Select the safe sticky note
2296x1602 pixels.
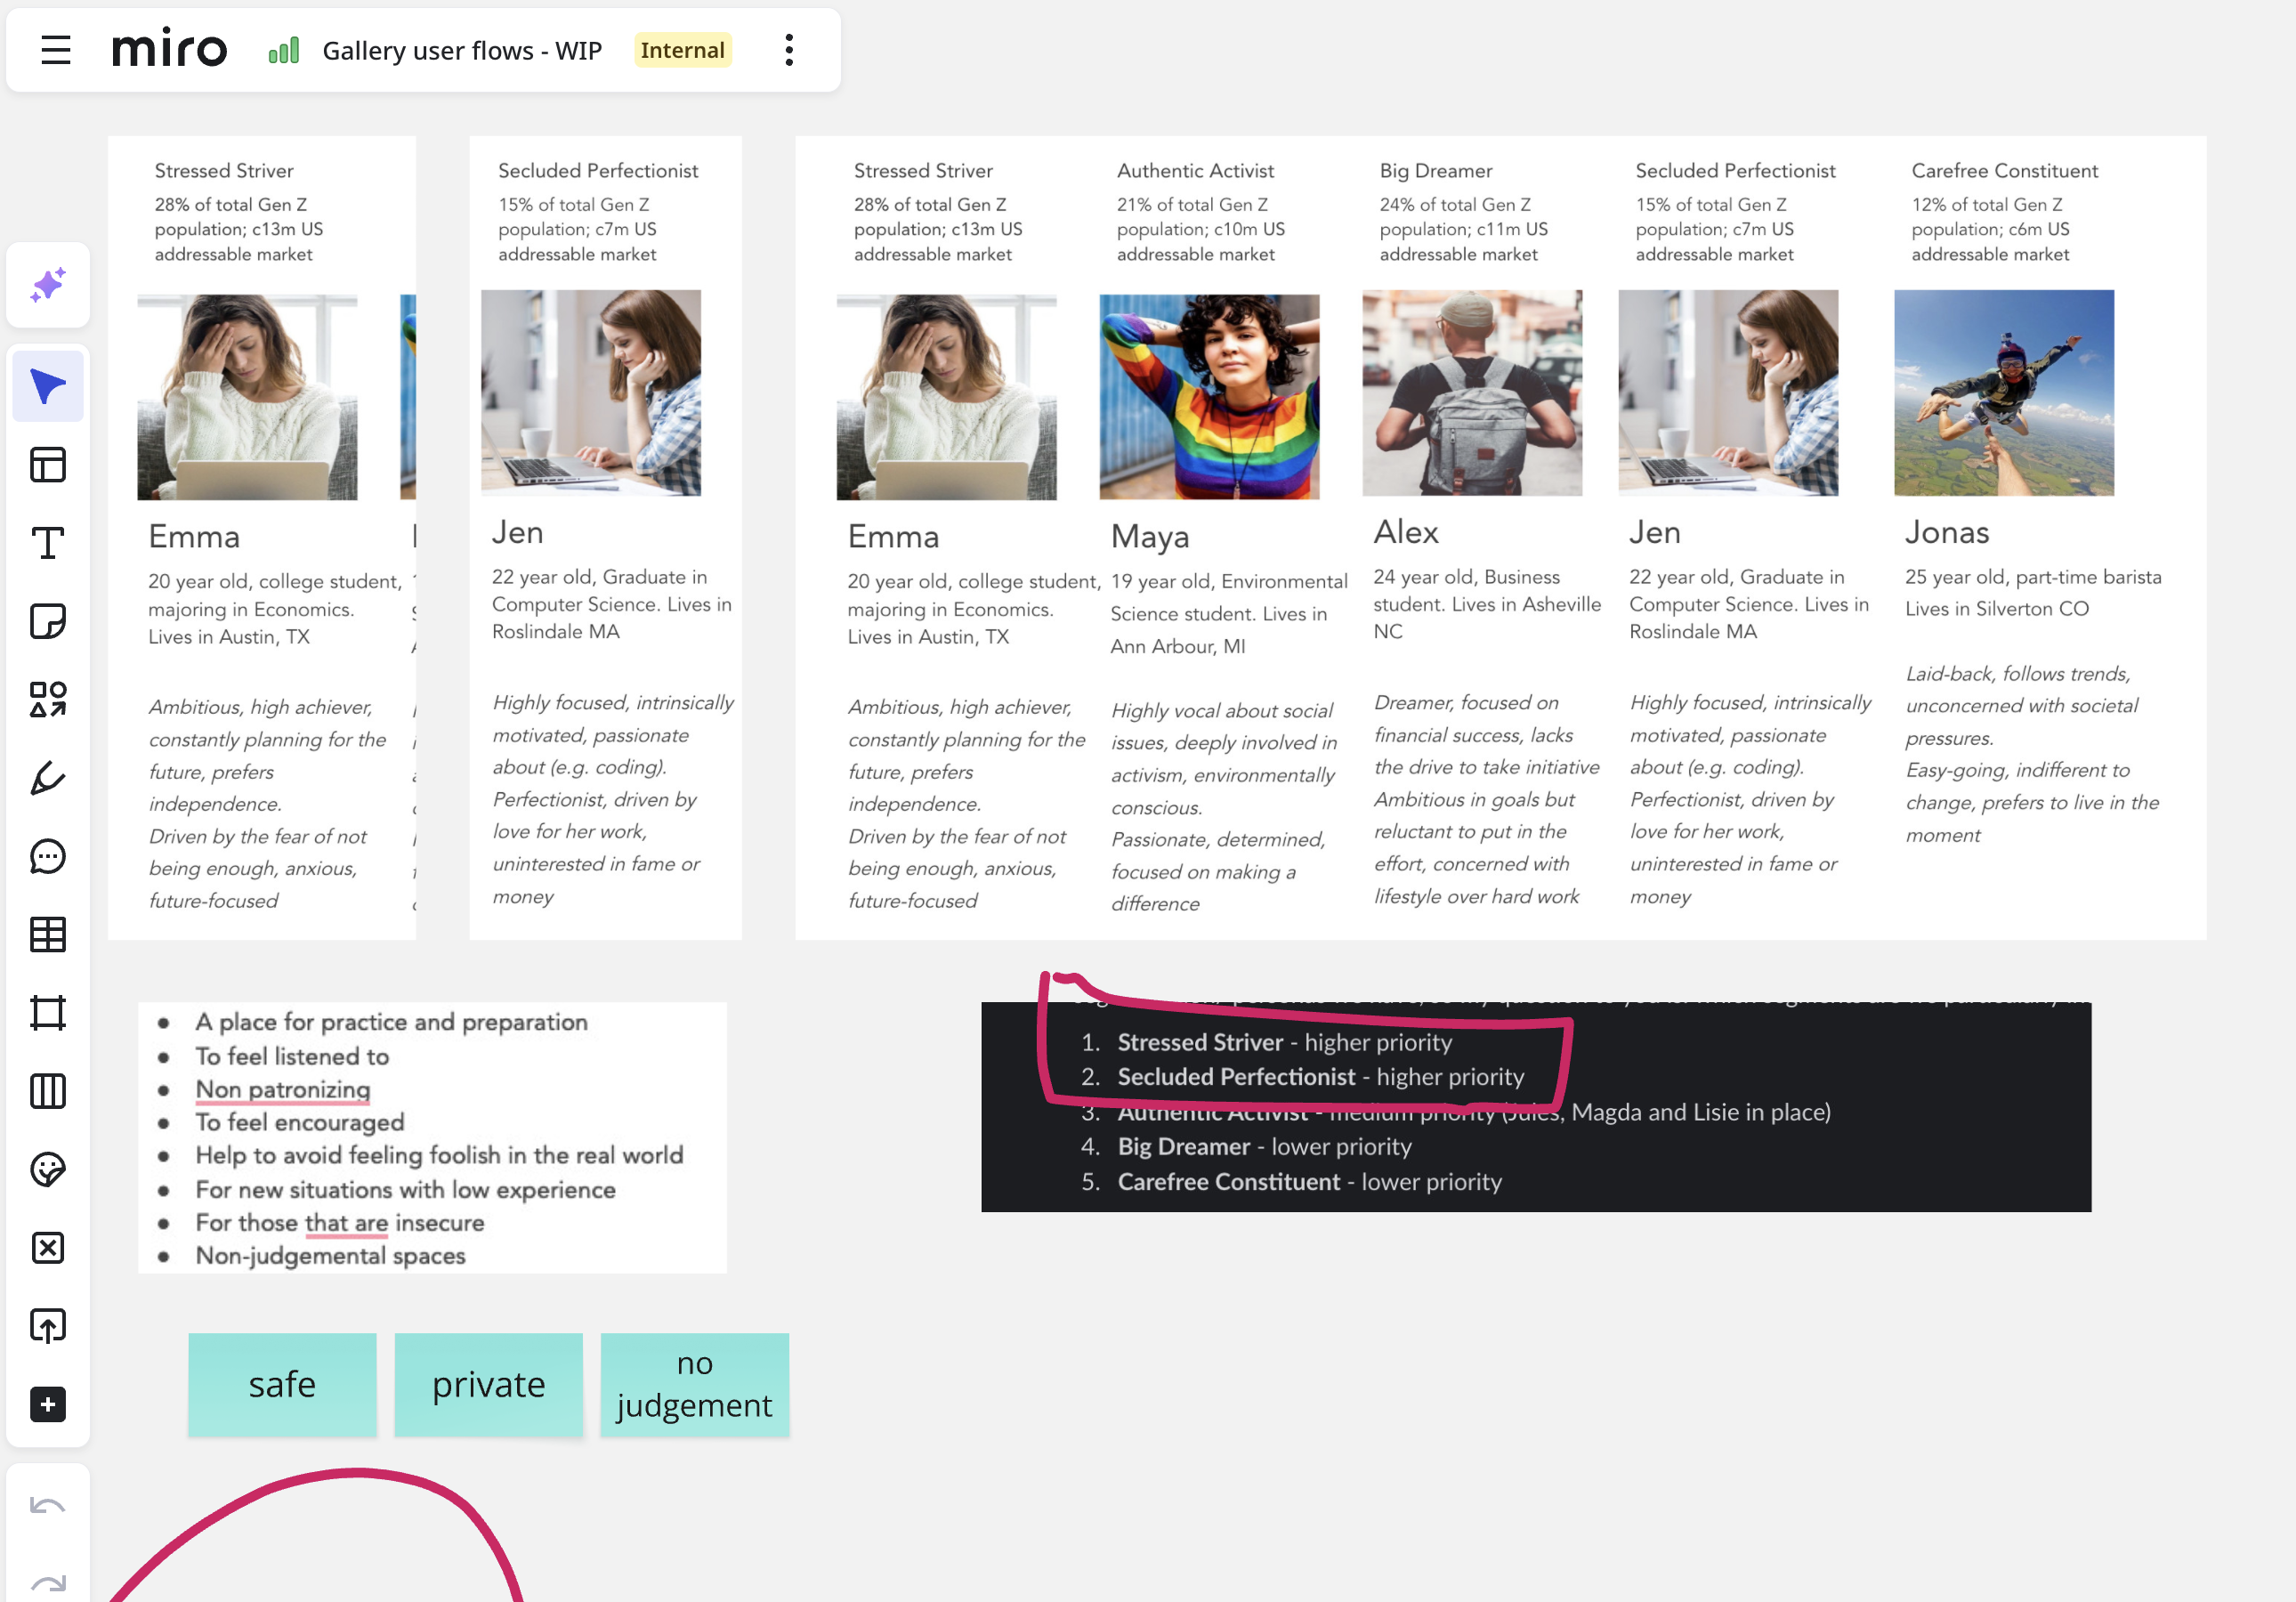pos(282,1384)
